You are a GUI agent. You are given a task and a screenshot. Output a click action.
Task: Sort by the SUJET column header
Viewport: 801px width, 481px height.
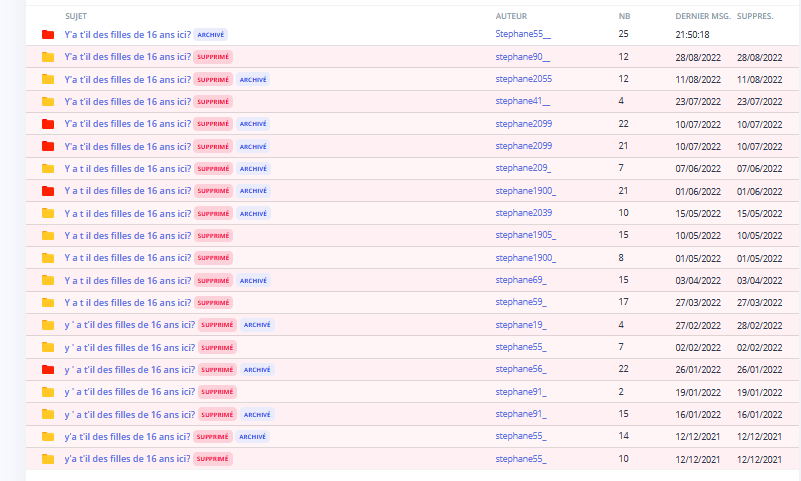(75, 16)
